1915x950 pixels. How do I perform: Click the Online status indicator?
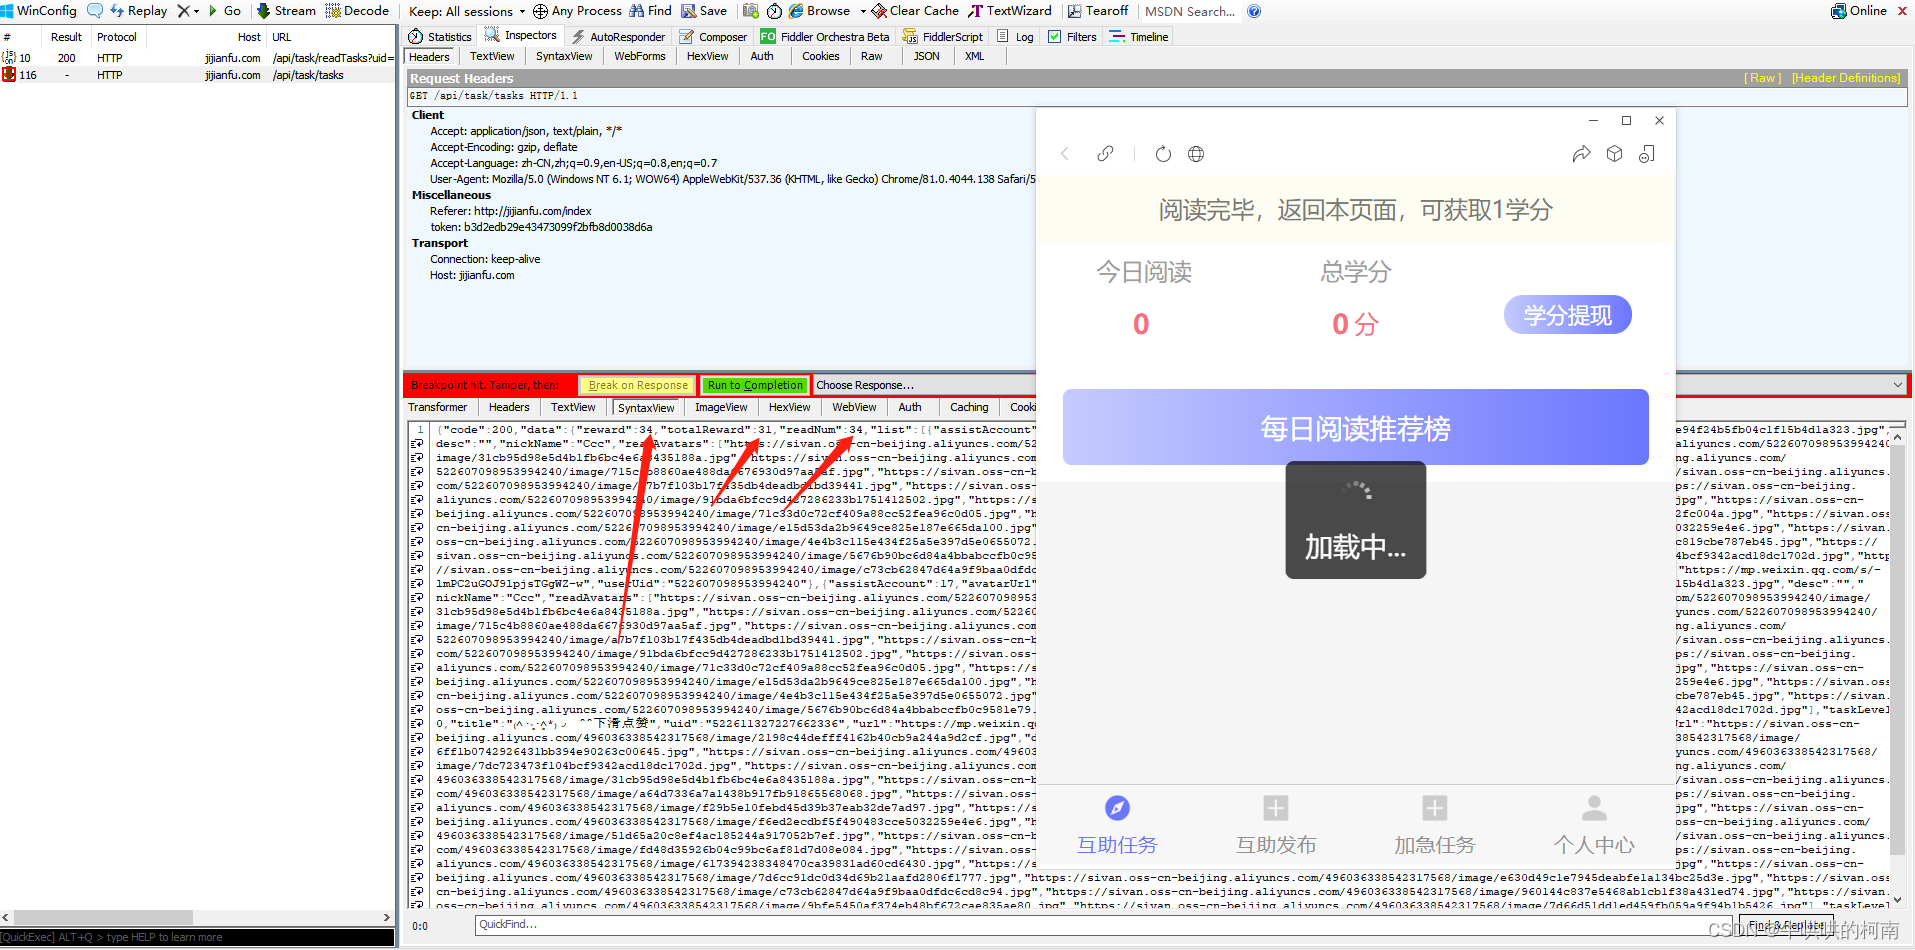pyautogui.click(x=1859, y=11)
